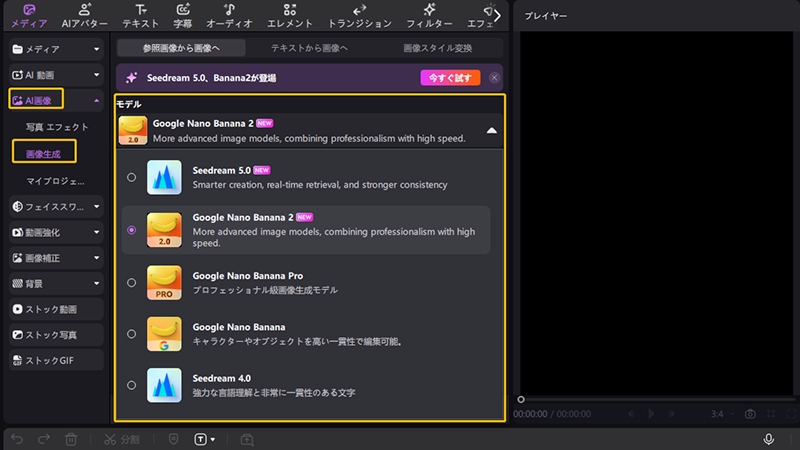Select the Google Nano Banana Pro radio button
The width and height of the screenshot is (800, 450).
(132, 283)
